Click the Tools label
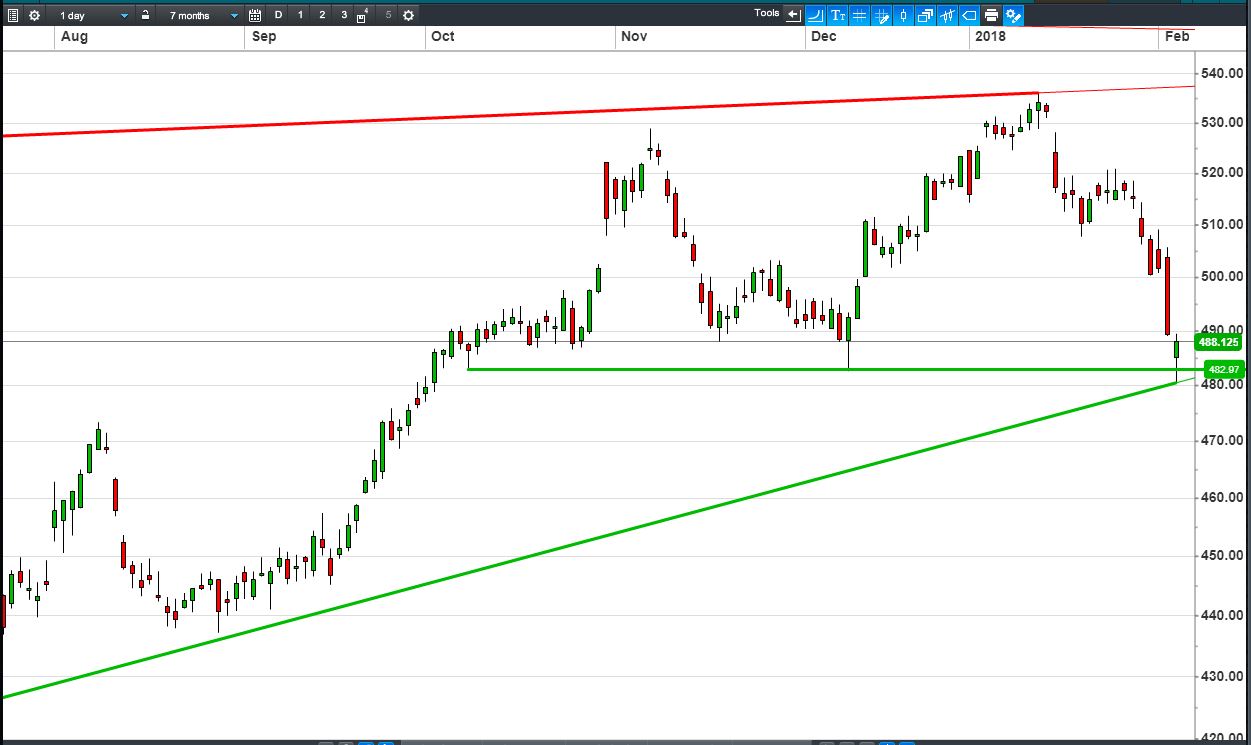 (x=767, y=13)
